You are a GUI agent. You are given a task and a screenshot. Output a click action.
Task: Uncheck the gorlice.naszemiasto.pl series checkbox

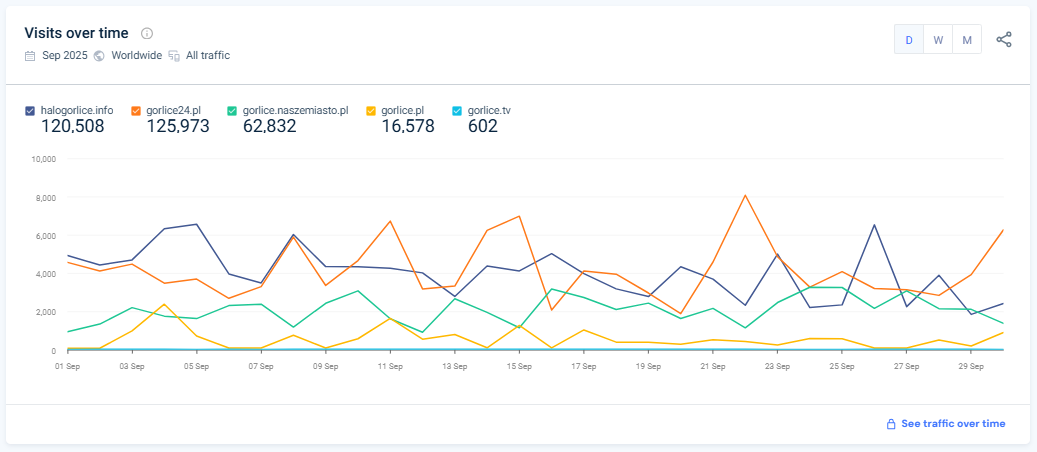click(x=232, y=110)
